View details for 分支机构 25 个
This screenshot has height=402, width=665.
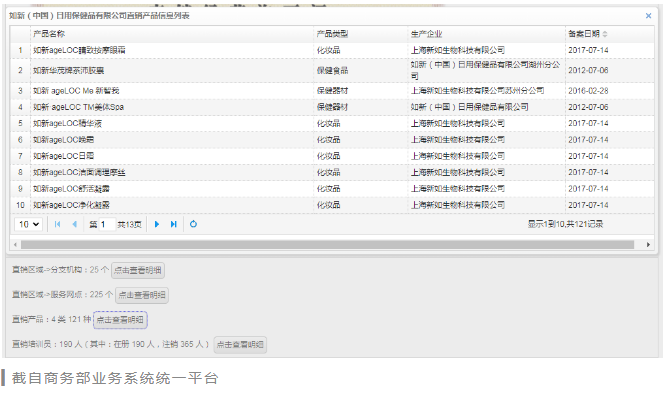pos(138,271)
